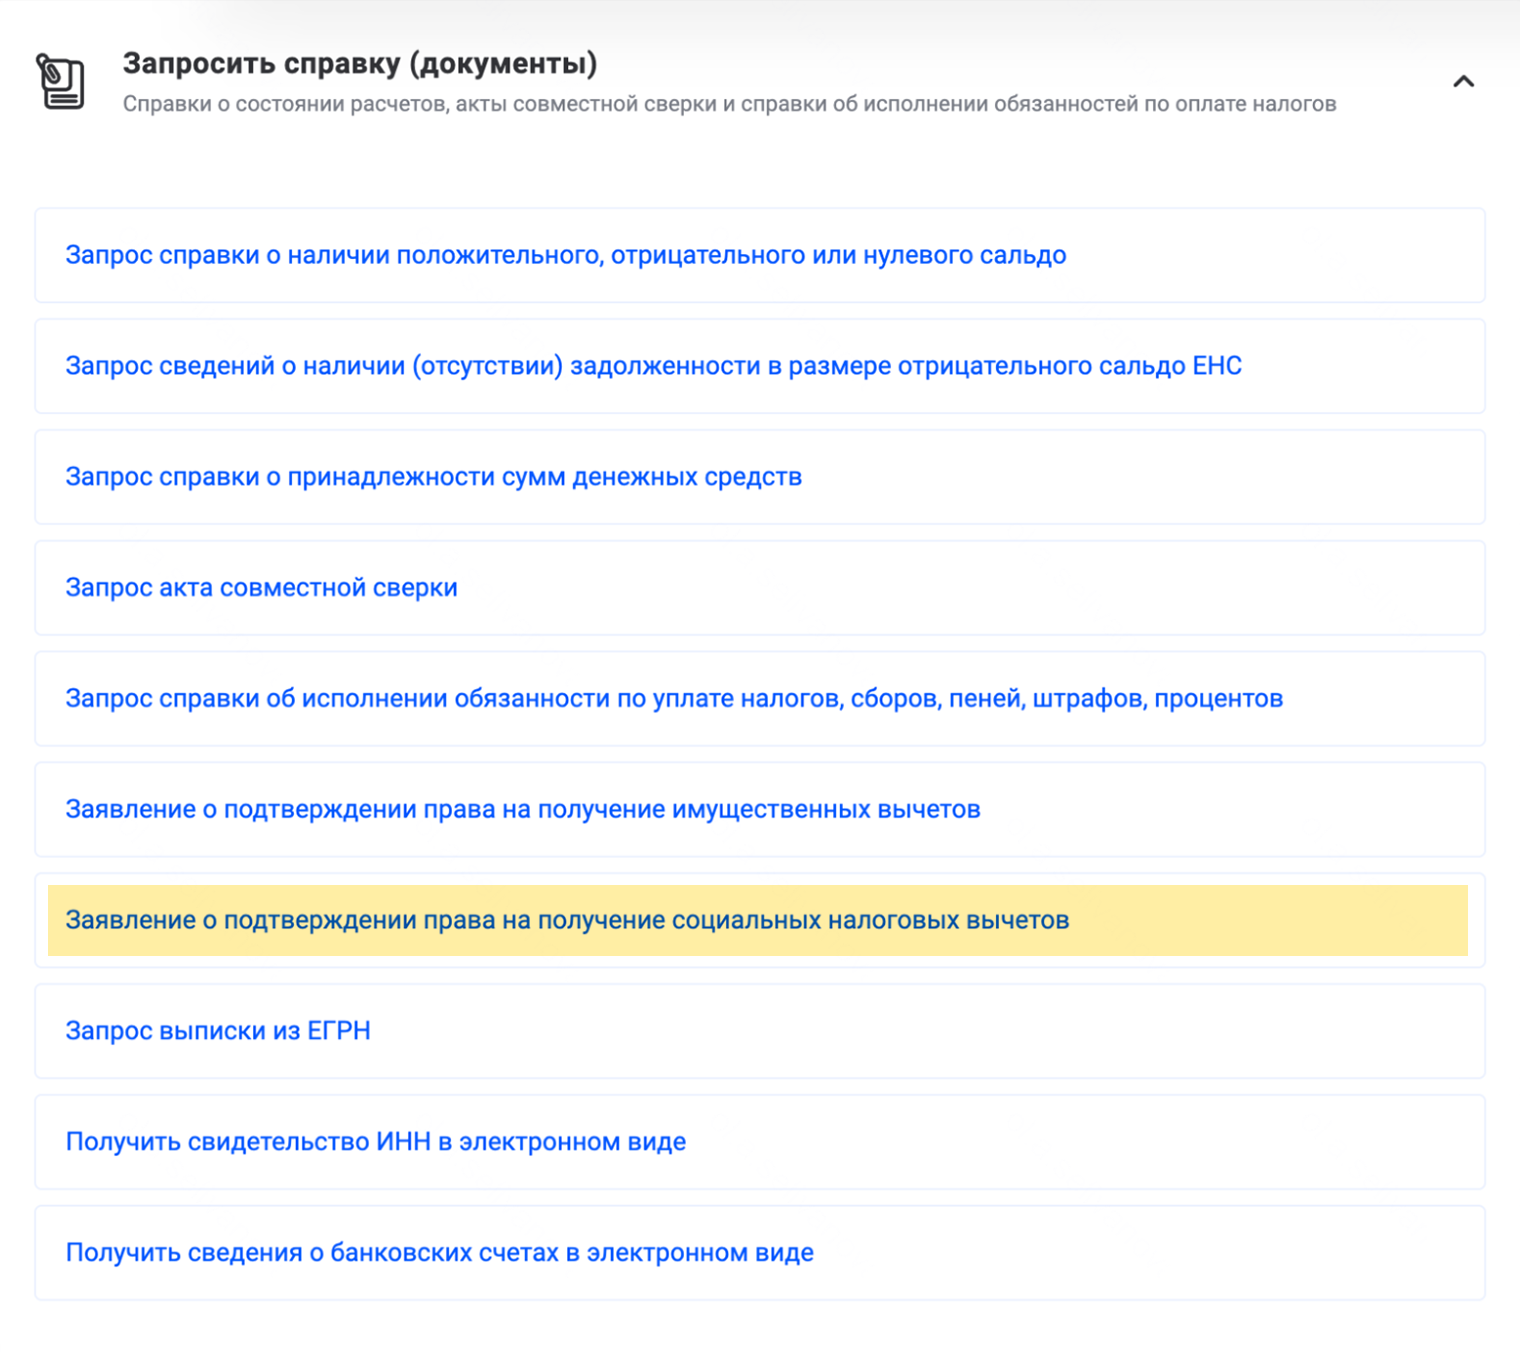The image size is (1520, 1352).
Task: Click the ИНН certificate card
Action: pos(758,1141)
